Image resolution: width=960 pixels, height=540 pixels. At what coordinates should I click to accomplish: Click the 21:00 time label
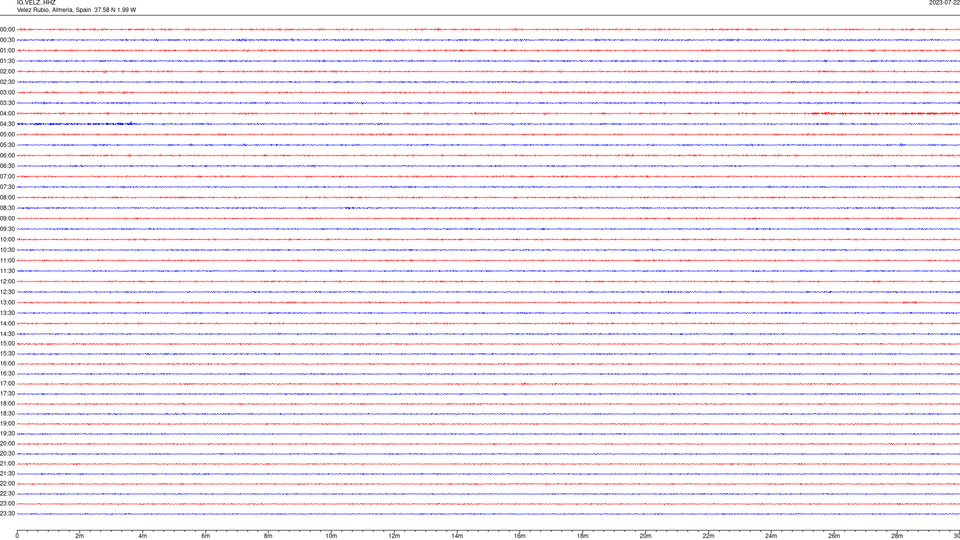tap(7, 463)
